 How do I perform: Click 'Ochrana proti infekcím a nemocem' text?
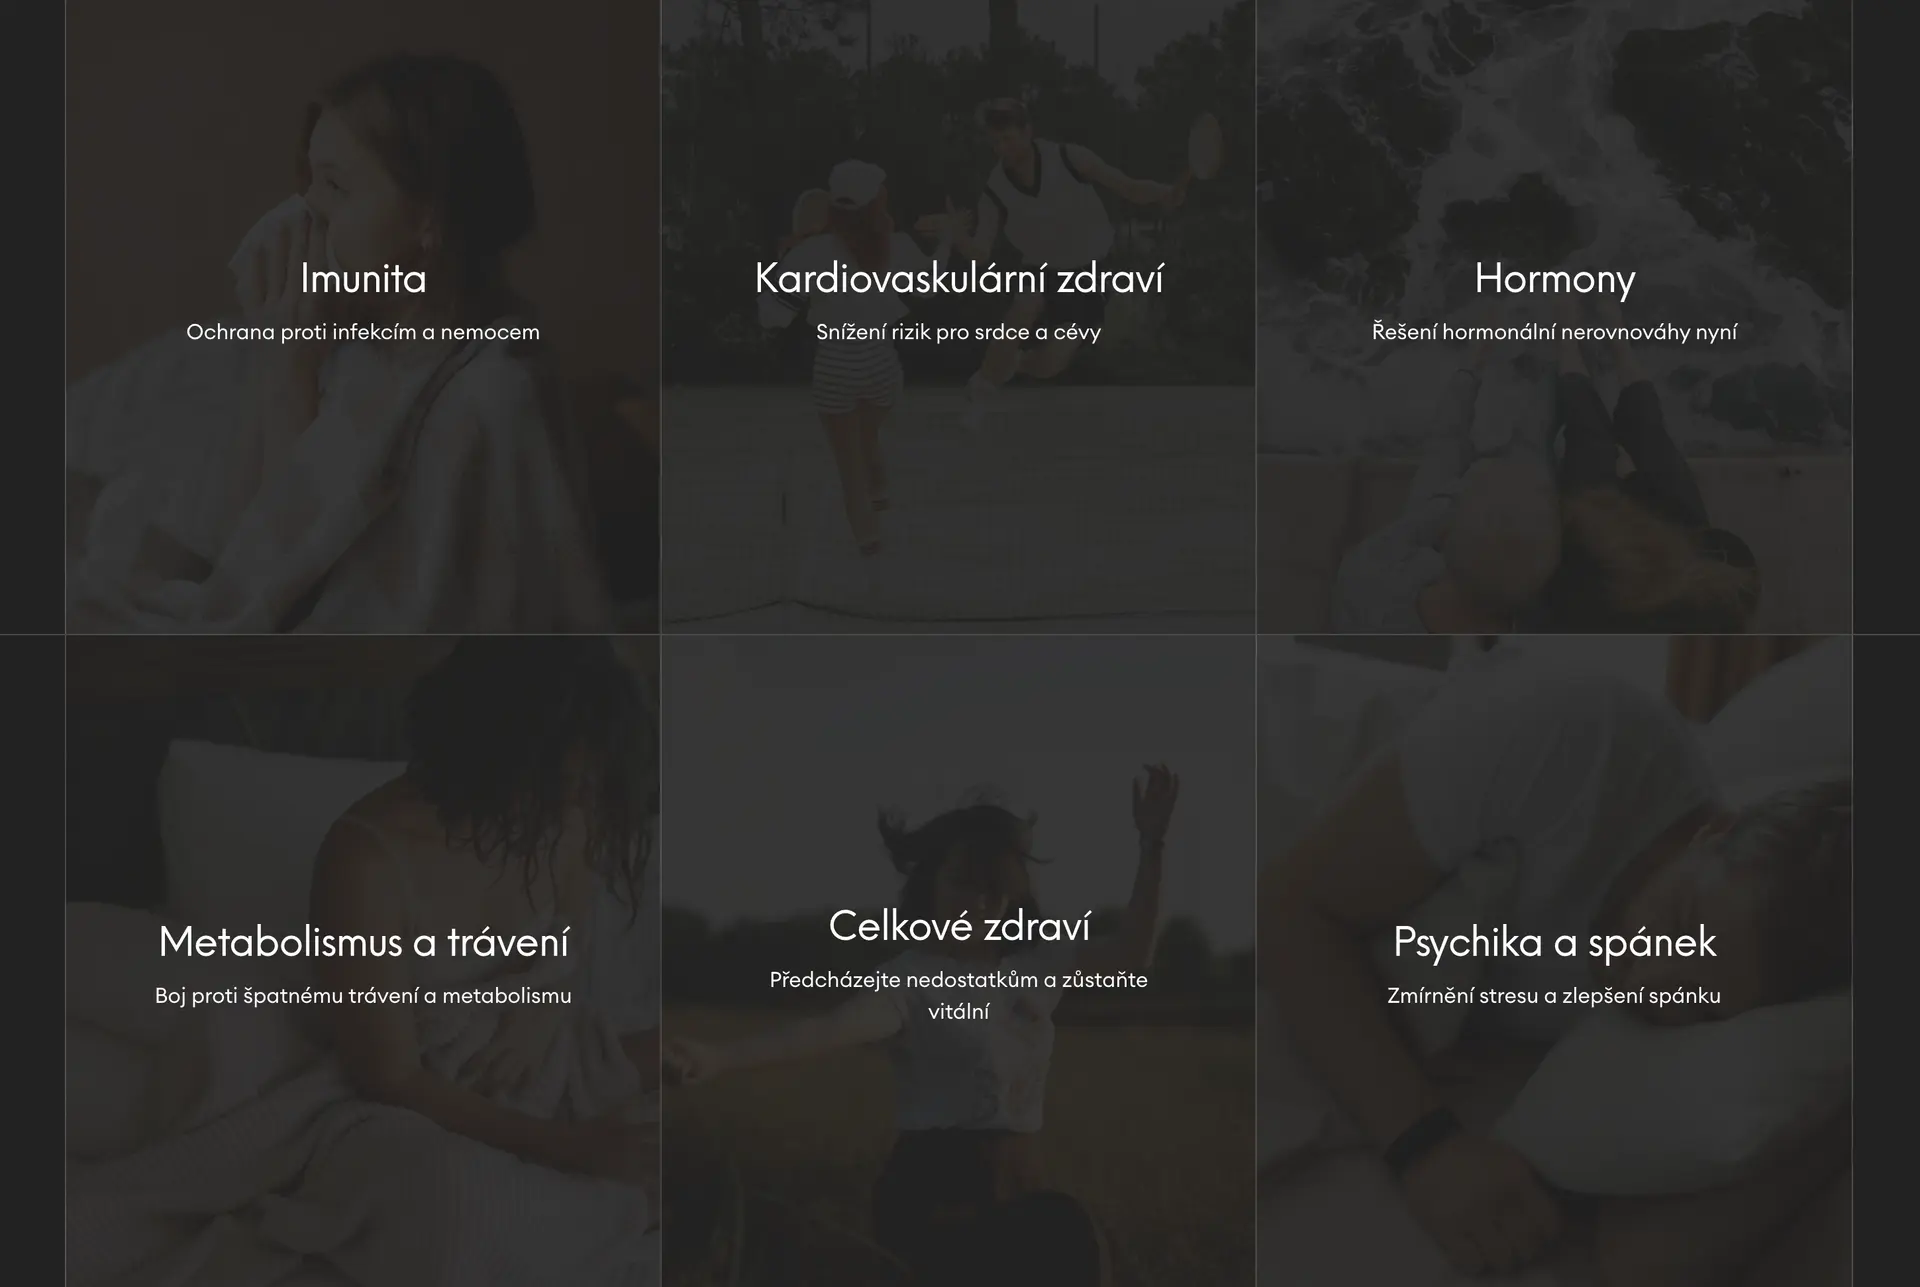pos(363,332)
